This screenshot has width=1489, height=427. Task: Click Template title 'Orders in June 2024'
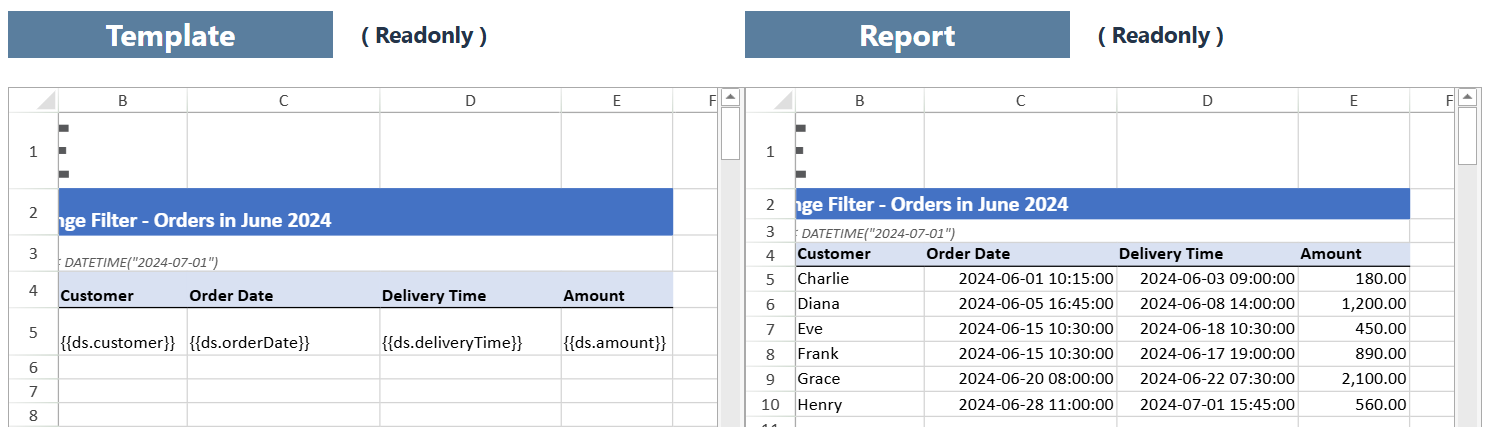pyautogui.click(x=244, y=220)
